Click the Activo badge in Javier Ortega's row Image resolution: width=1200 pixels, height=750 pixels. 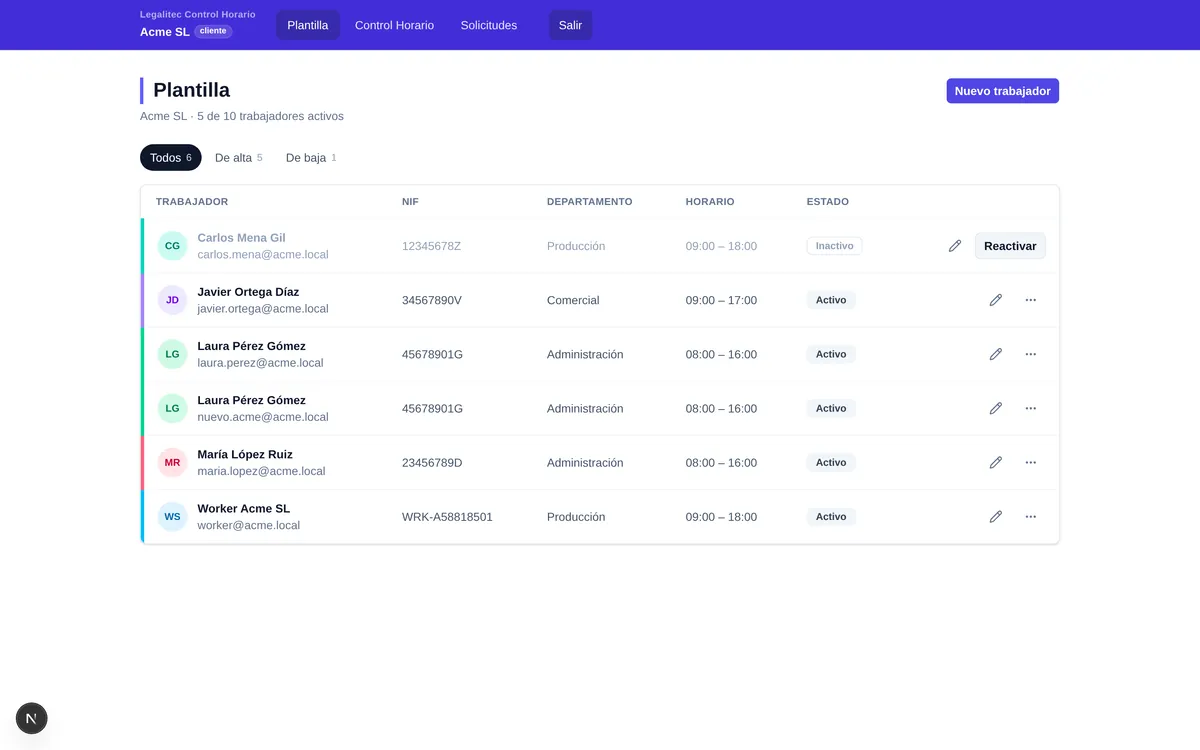(x=831, y=300)
